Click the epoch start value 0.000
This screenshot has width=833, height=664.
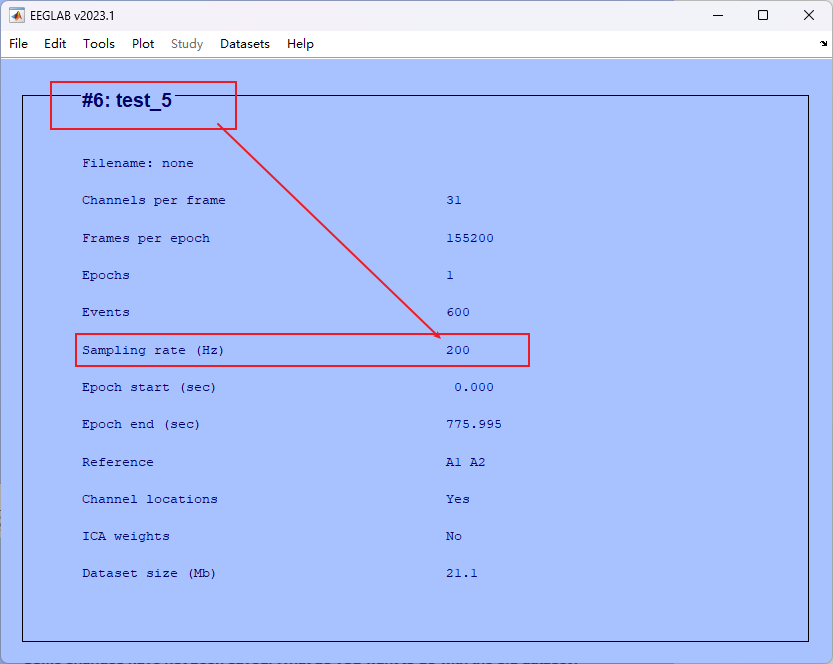tap(474, 387)
